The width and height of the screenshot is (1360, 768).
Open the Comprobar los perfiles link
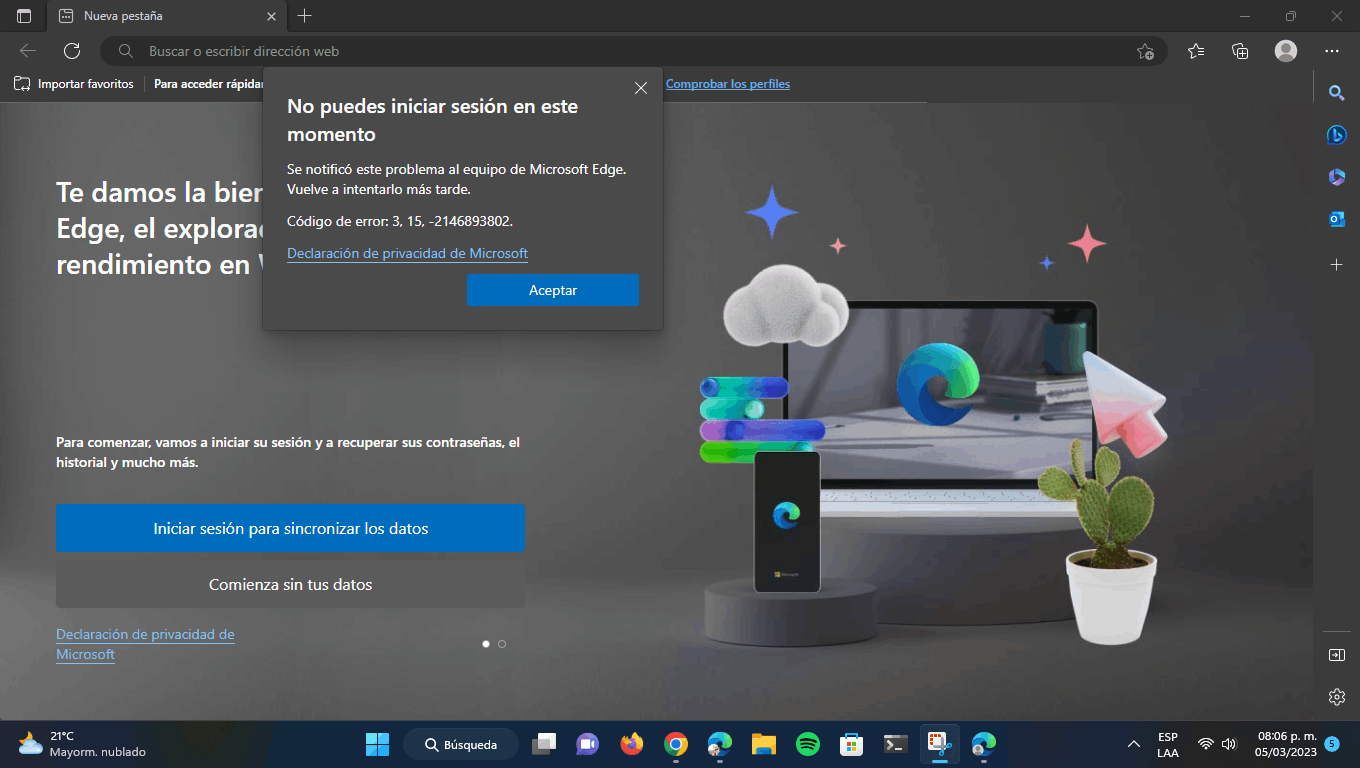coord(728,84)
